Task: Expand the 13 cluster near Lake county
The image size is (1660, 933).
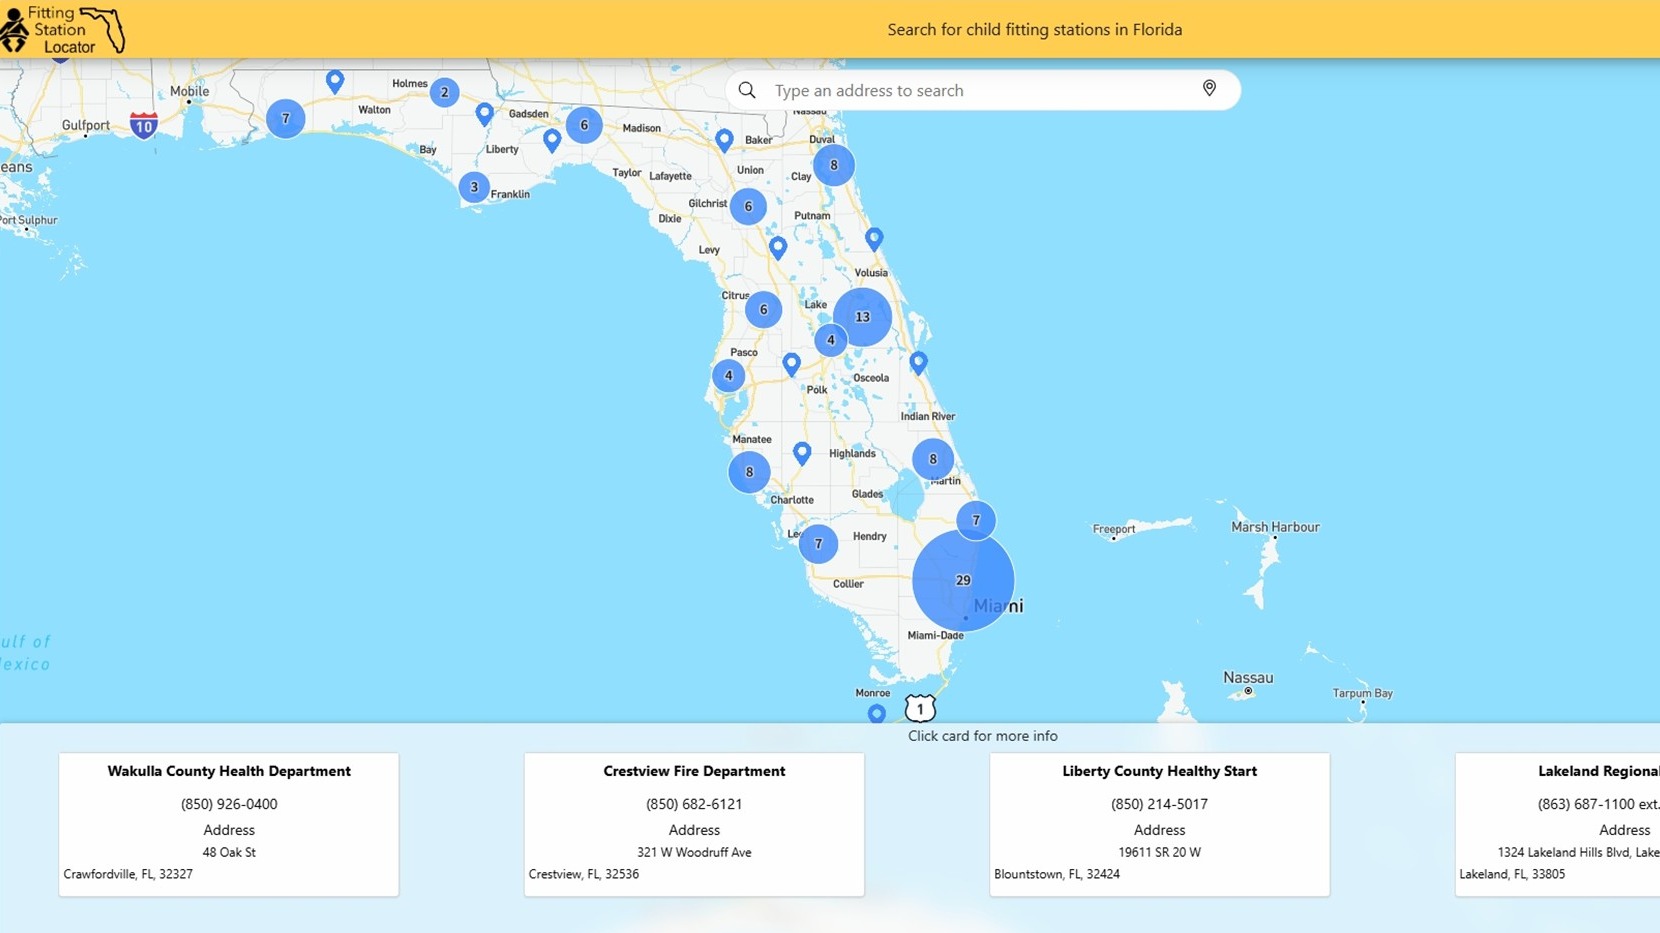Action: [862, 317]
